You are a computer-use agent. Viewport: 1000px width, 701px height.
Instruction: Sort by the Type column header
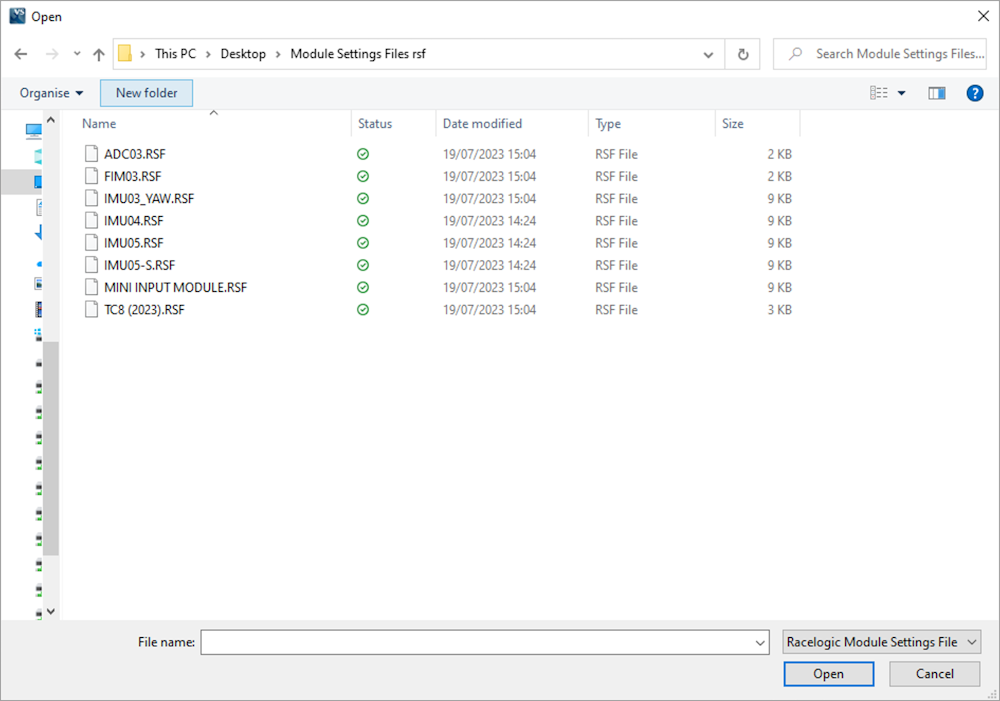tap(608, 124)
